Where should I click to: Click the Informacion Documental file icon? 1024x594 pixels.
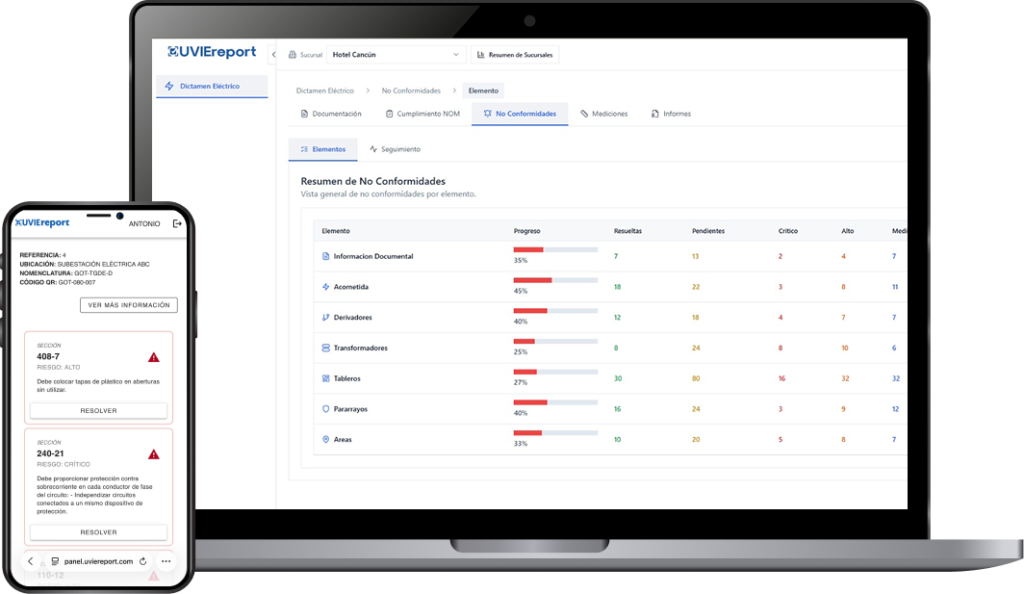(x=326, y=257)
